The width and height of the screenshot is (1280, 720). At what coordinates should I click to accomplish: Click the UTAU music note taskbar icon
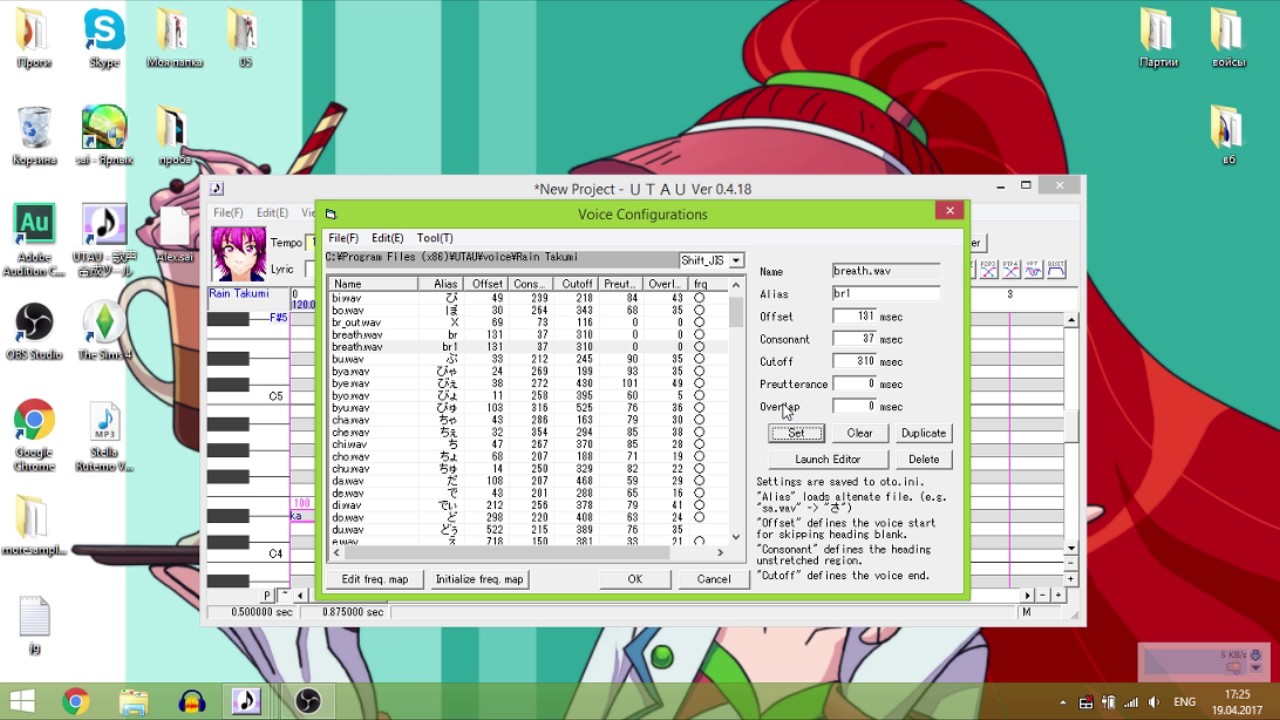pyautogui.click(x=246, y=701)
